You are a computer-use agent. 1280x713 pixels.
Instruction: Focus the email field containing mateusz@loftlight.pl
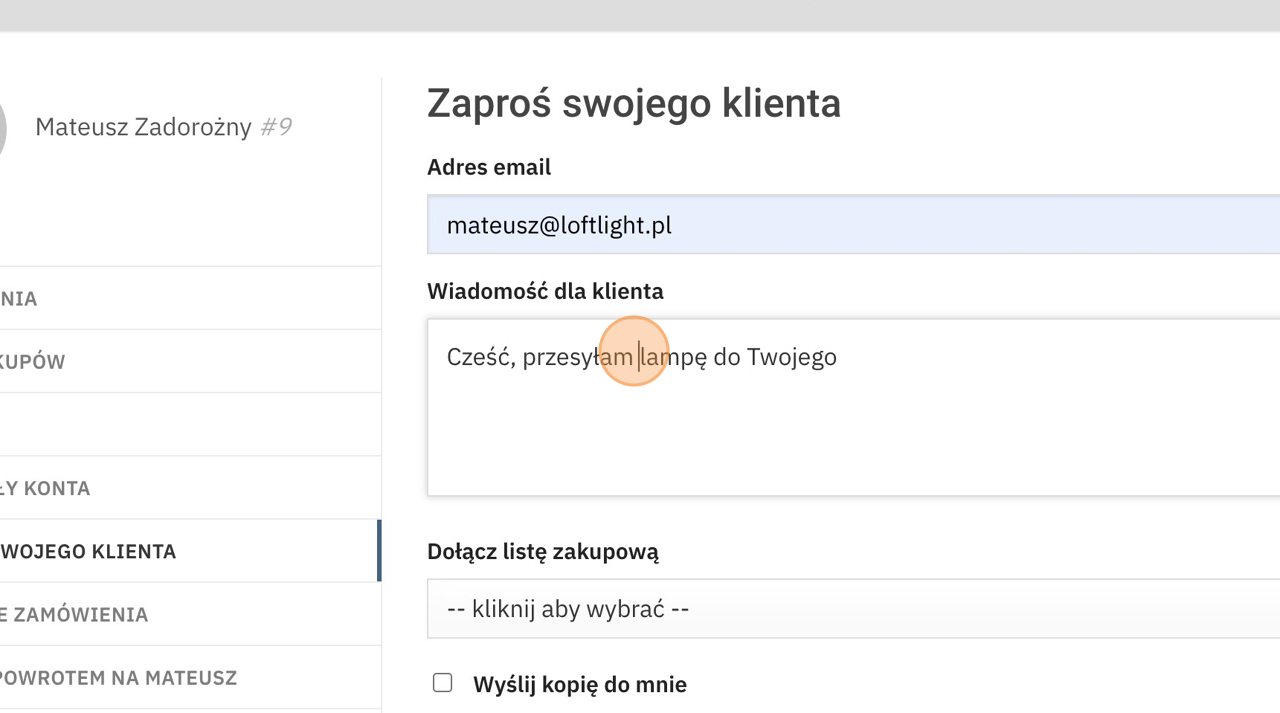852,225
